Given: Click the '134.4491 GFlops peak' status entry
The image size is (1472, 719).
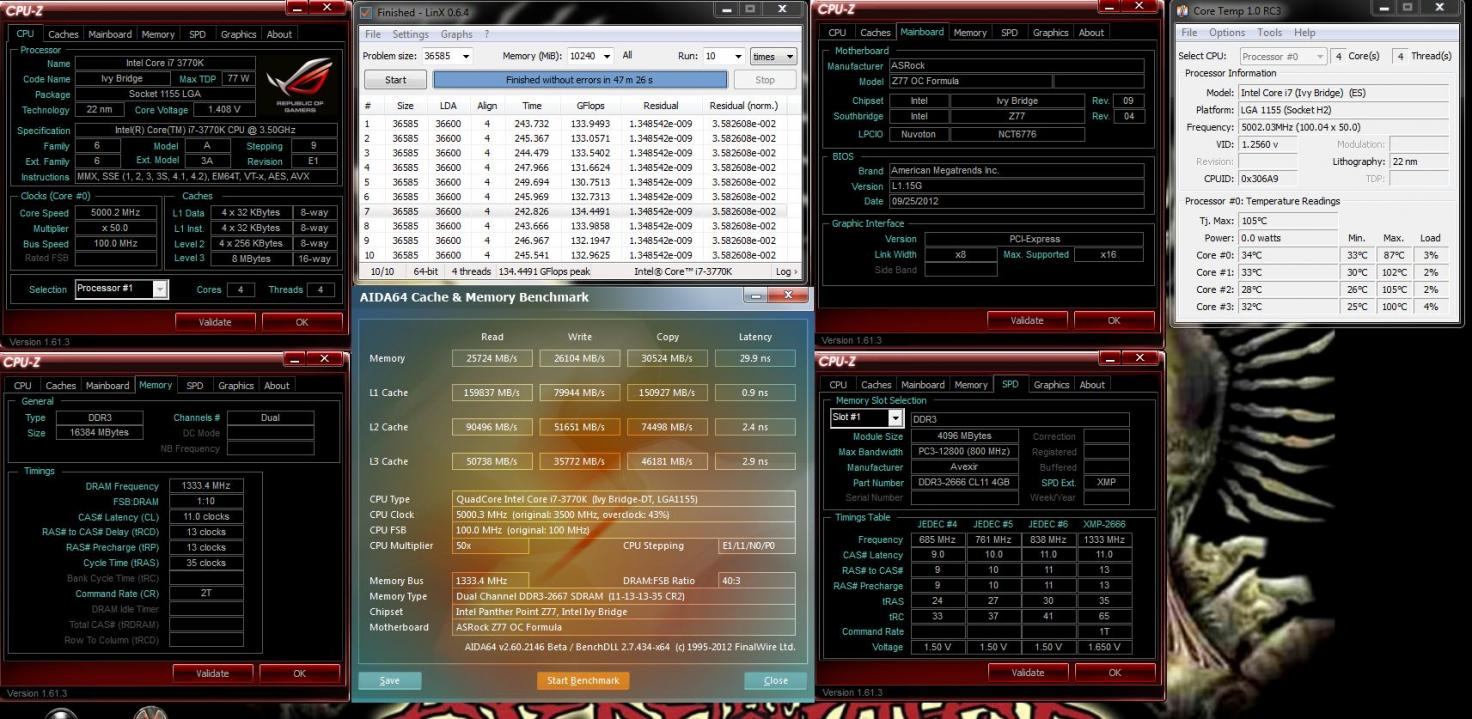Looking at the screenshot, I should 544,271.
